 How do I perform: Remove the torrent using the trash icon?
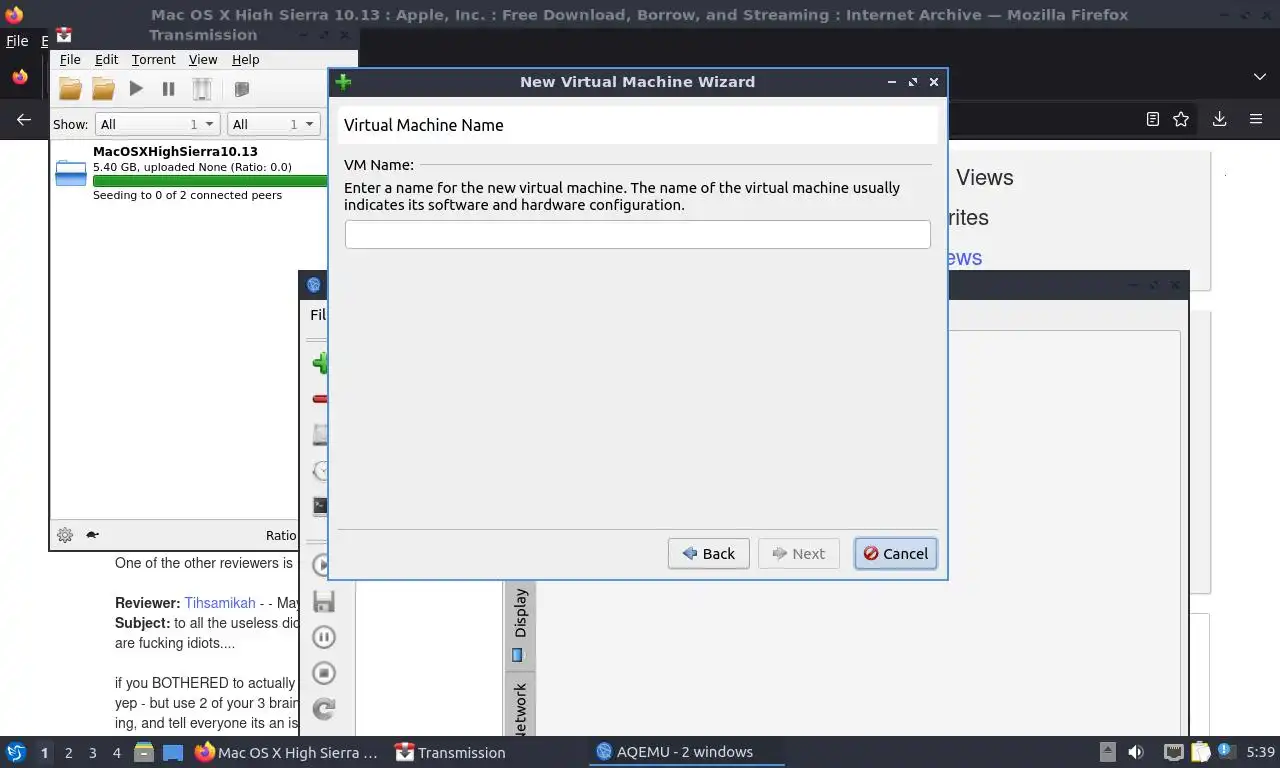202,89
